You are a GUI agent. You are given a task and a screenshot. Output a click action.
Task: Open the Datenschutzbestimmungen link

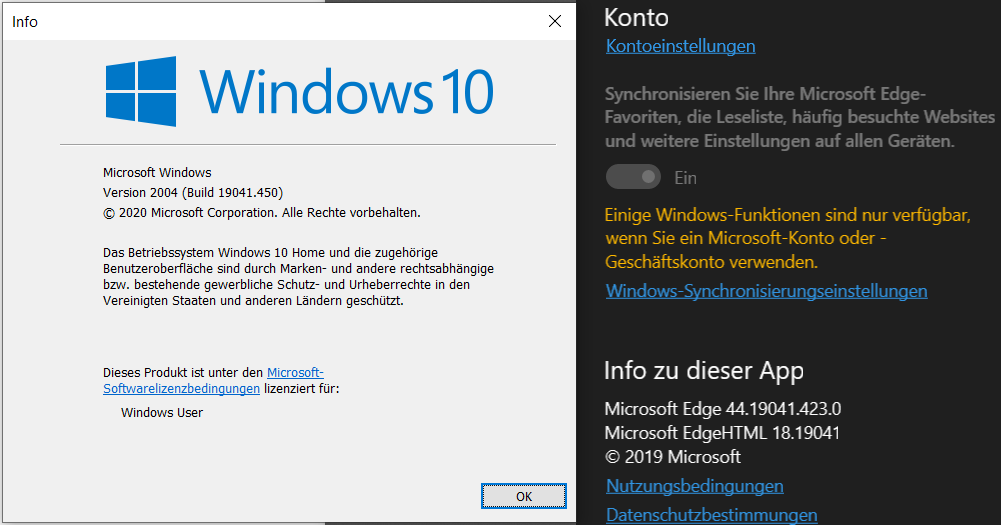711,514
